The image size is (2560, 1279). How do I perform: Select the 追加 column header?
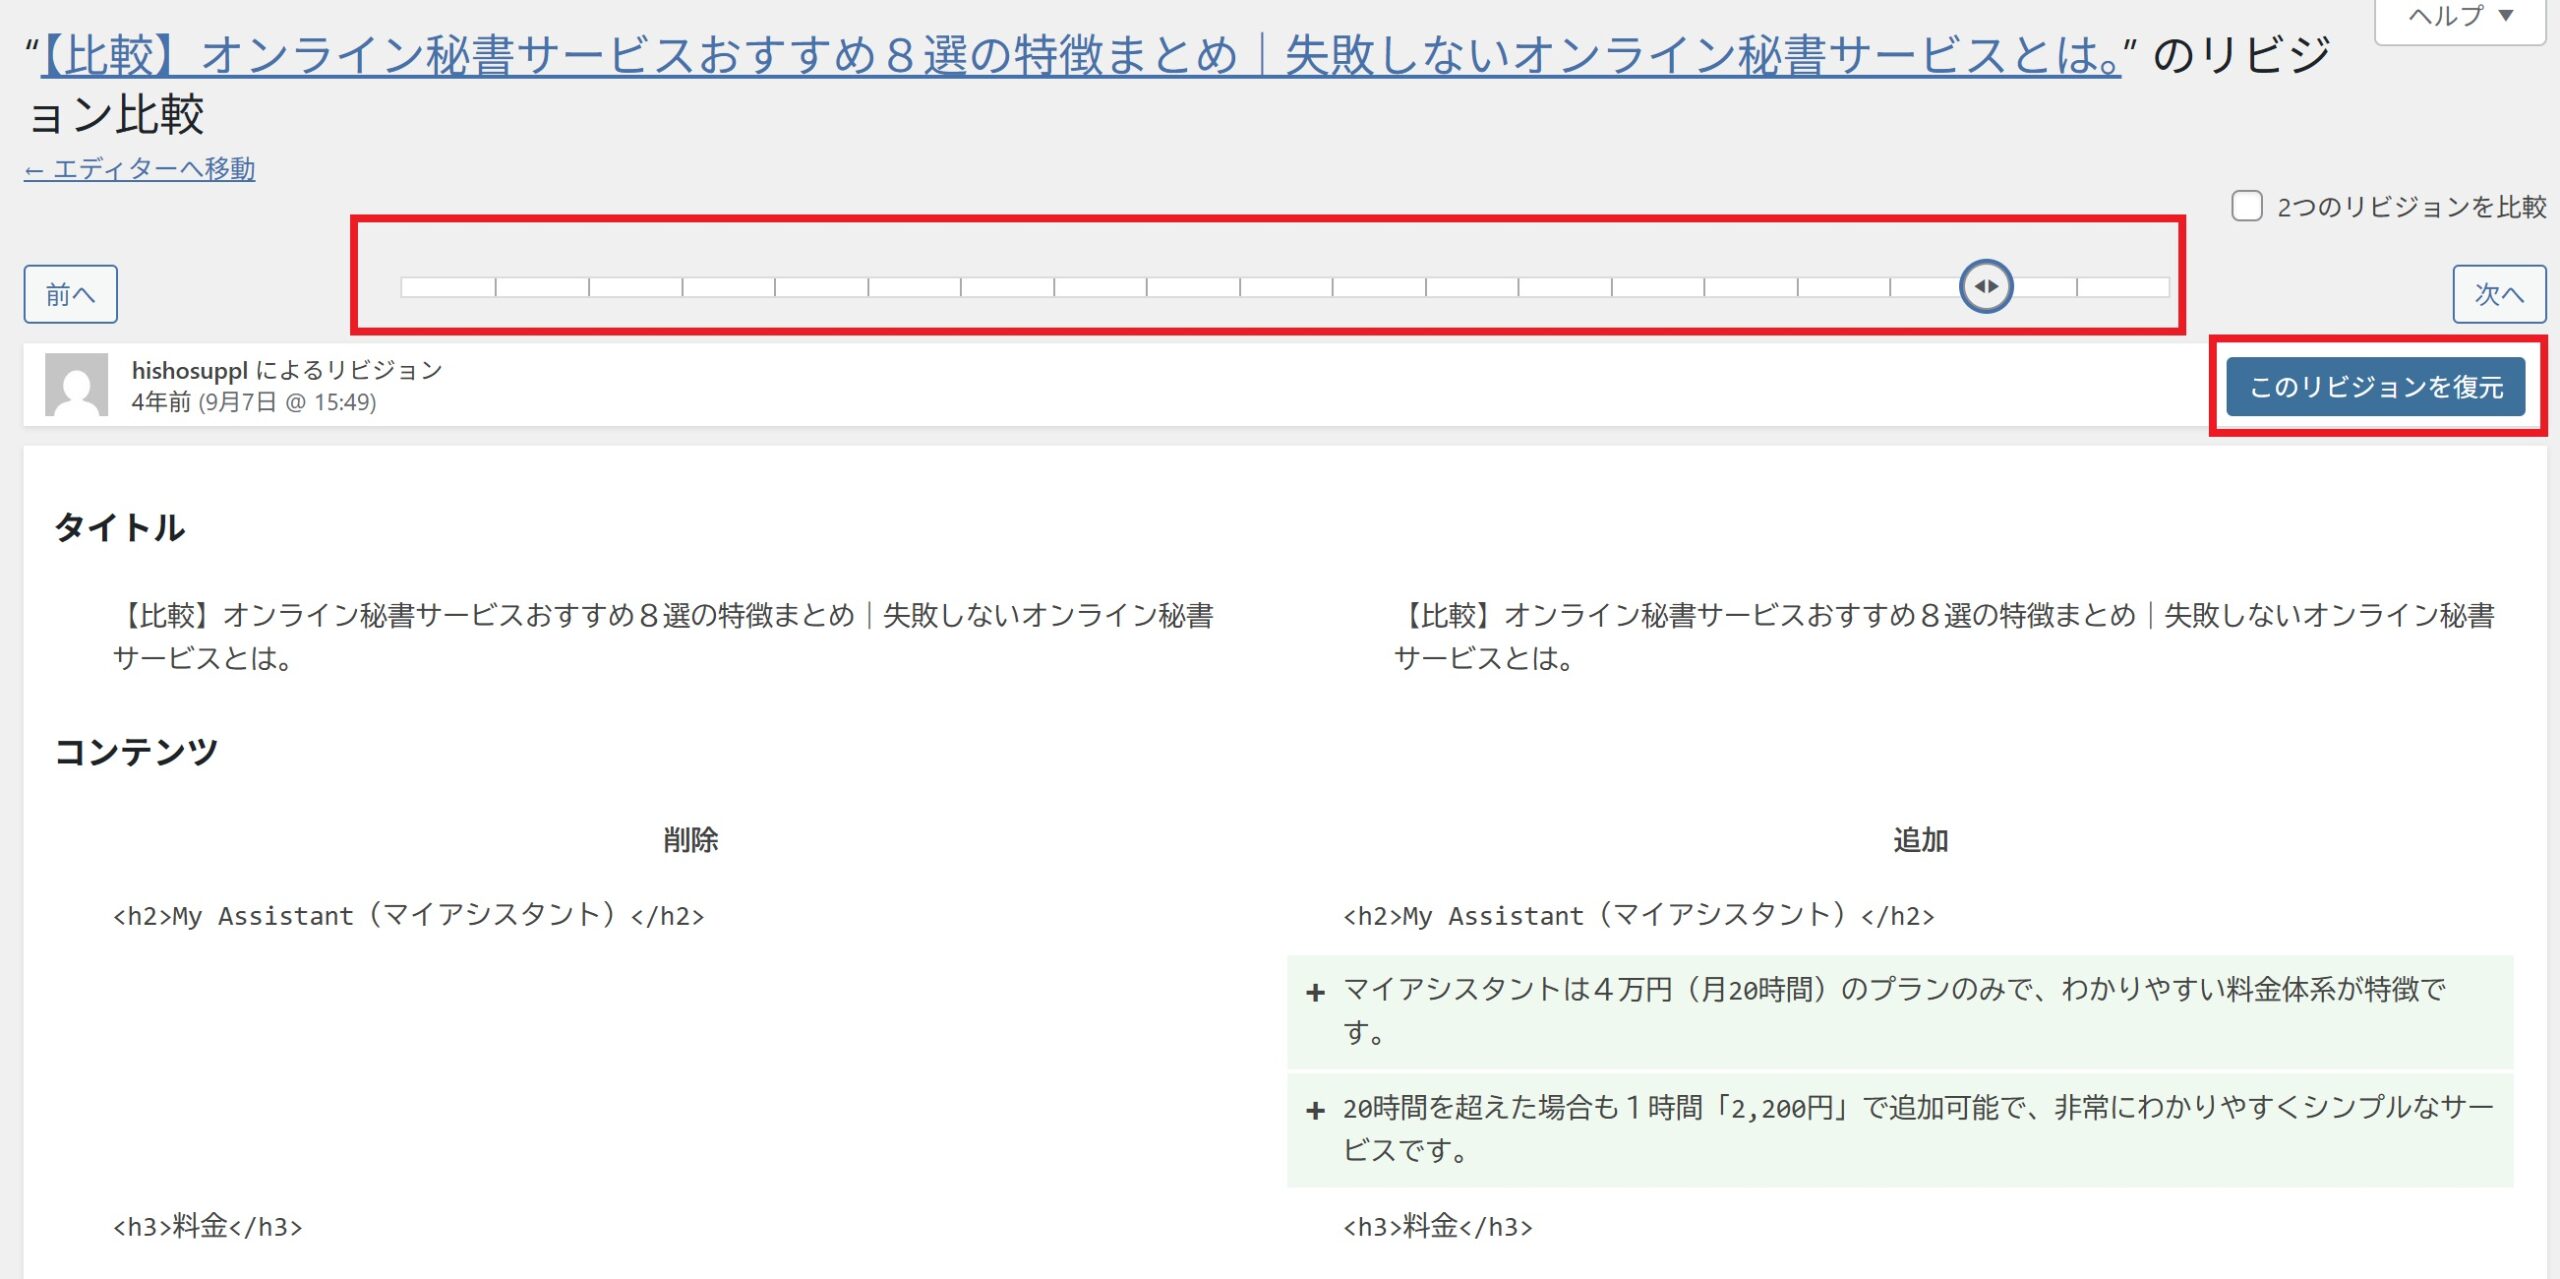pos(1920,840)
